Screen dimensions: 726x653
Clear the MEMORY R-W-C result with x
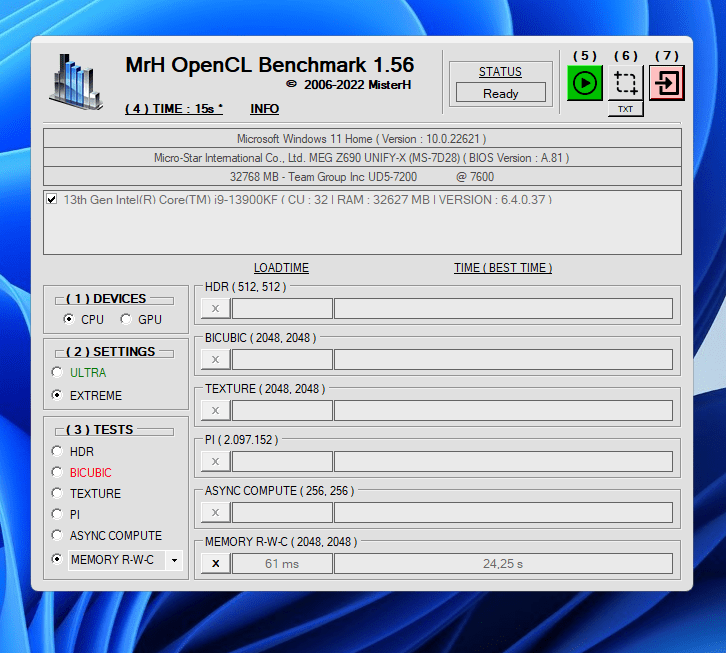coord(216,564)
